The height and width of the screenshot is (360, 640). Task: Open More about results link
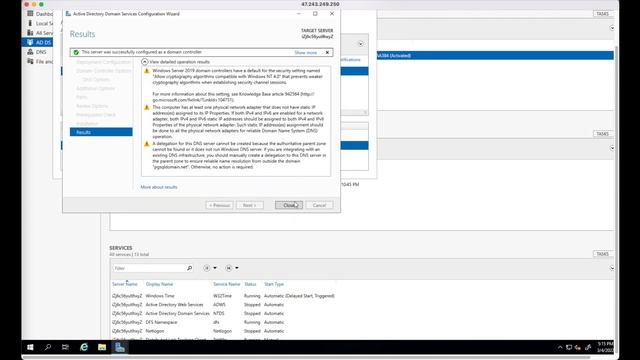coord(159,187)
